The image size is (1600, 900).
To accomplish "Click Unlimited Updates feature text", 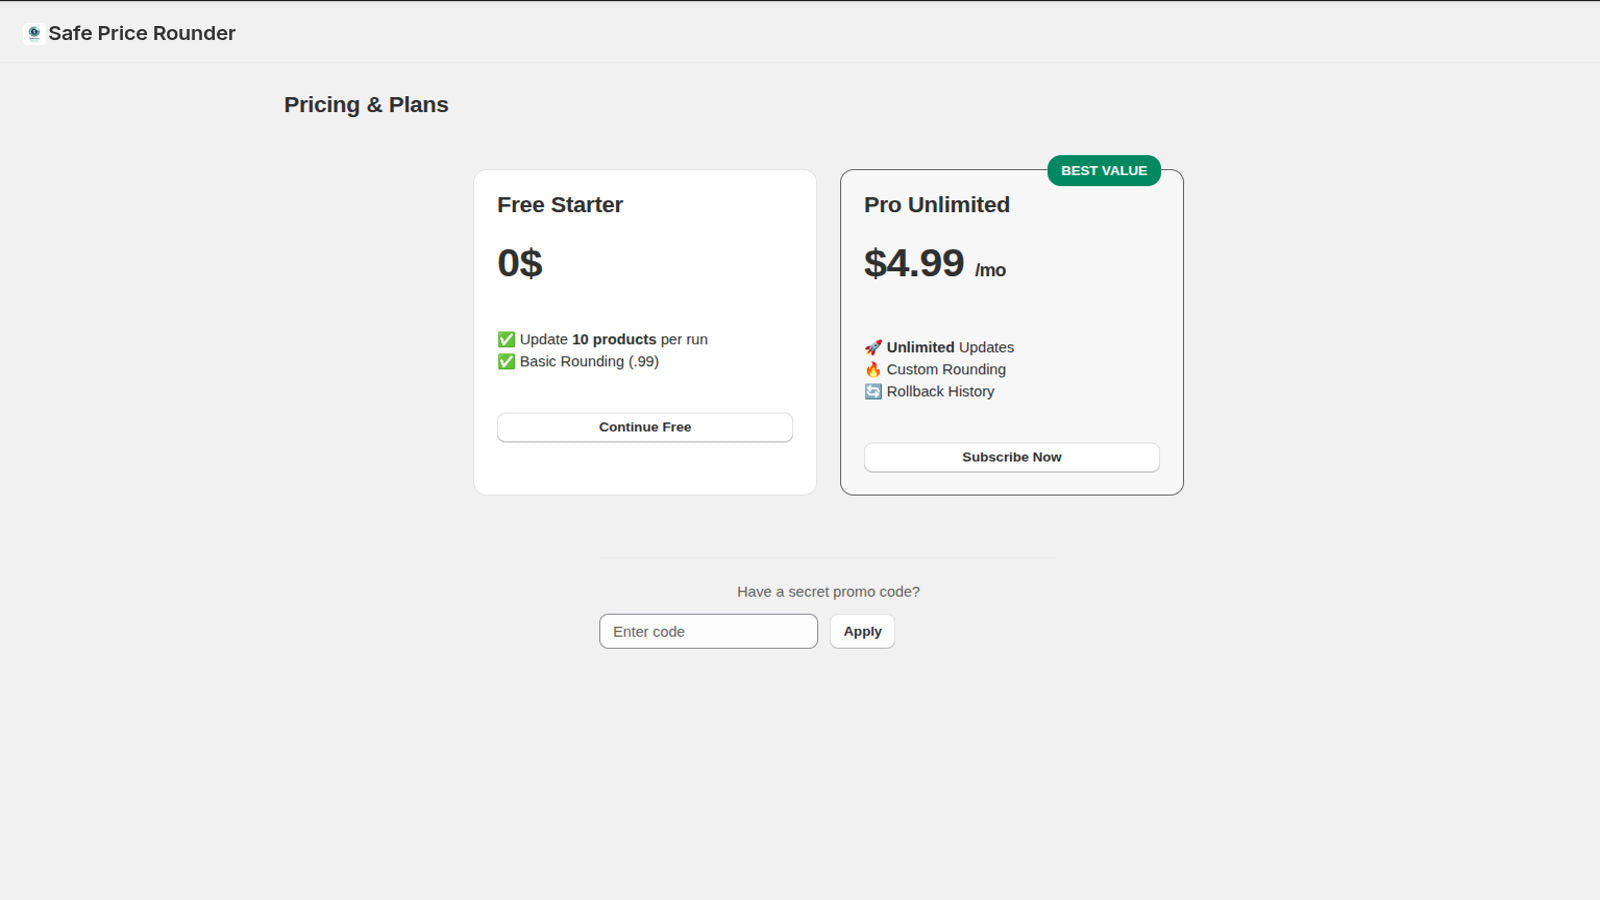I will point(950,347).
